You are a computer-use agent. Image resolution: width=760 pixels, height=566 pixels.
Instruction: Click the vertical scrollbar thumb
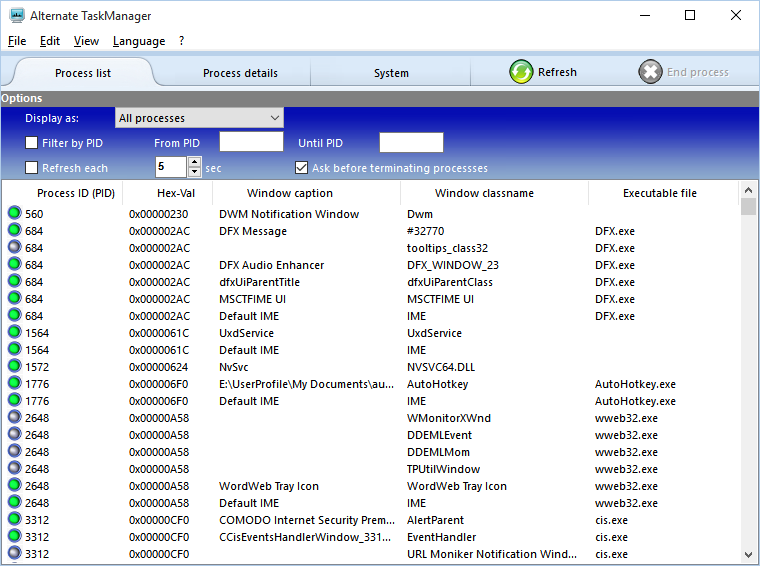(x=748, y=206)
